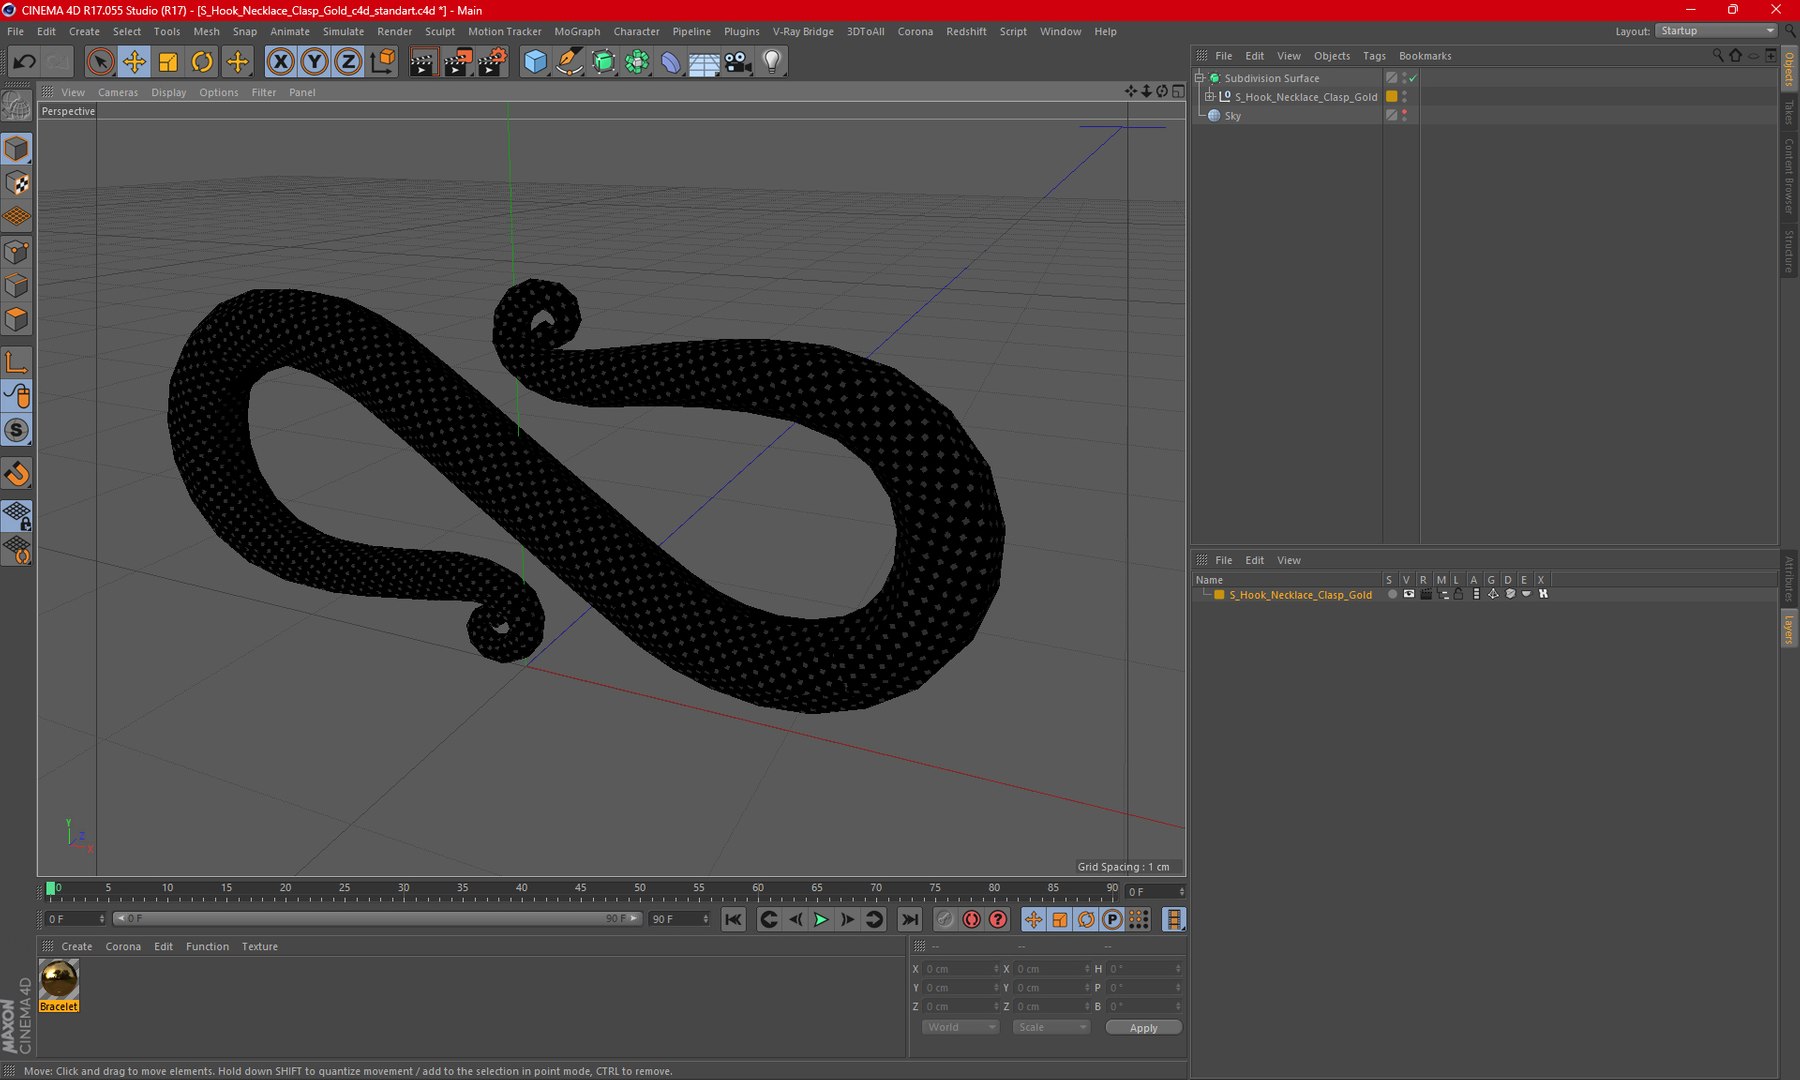Click the object manager search icon

click(1717, 56)
